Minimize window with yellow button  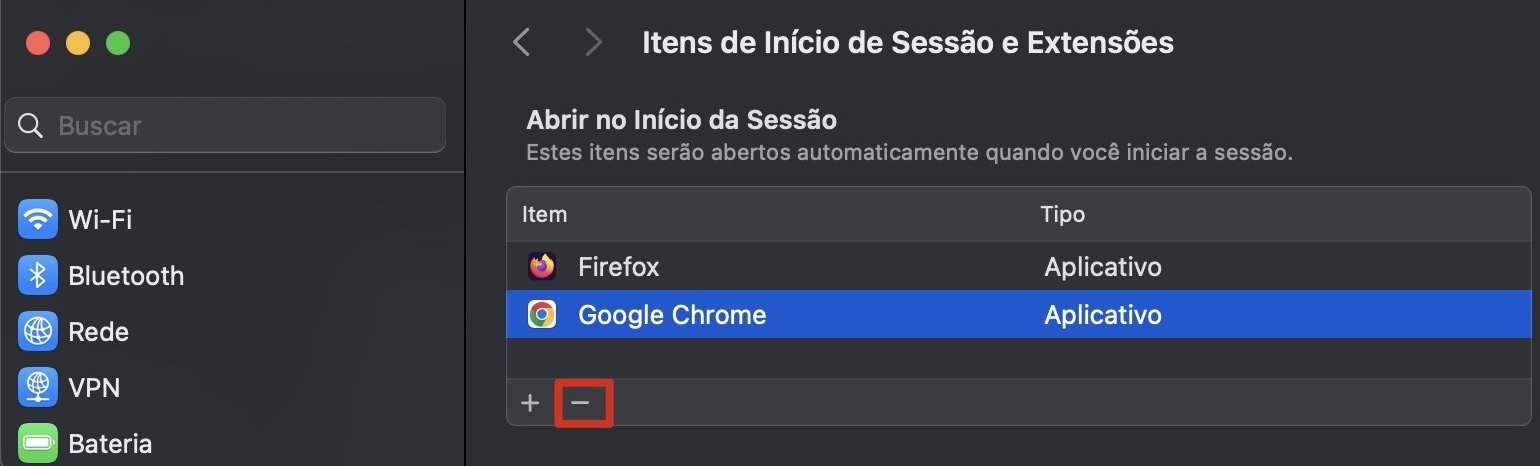pos(78,44)
